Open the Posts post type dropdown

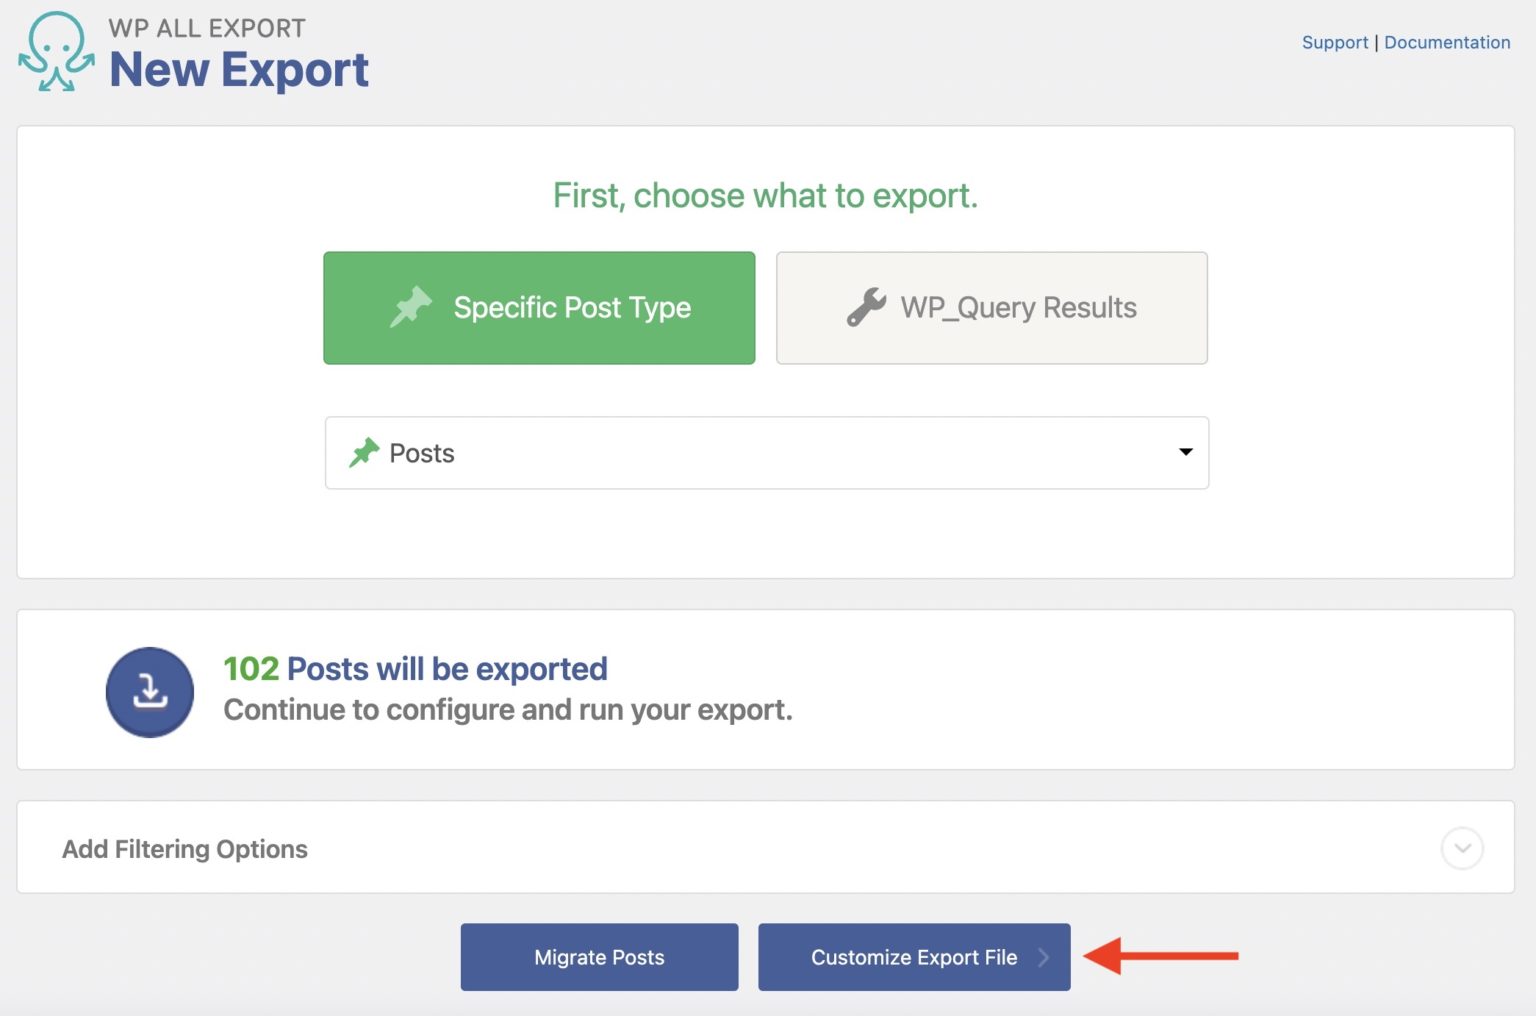pyautogui.click(x=767, y=453)
